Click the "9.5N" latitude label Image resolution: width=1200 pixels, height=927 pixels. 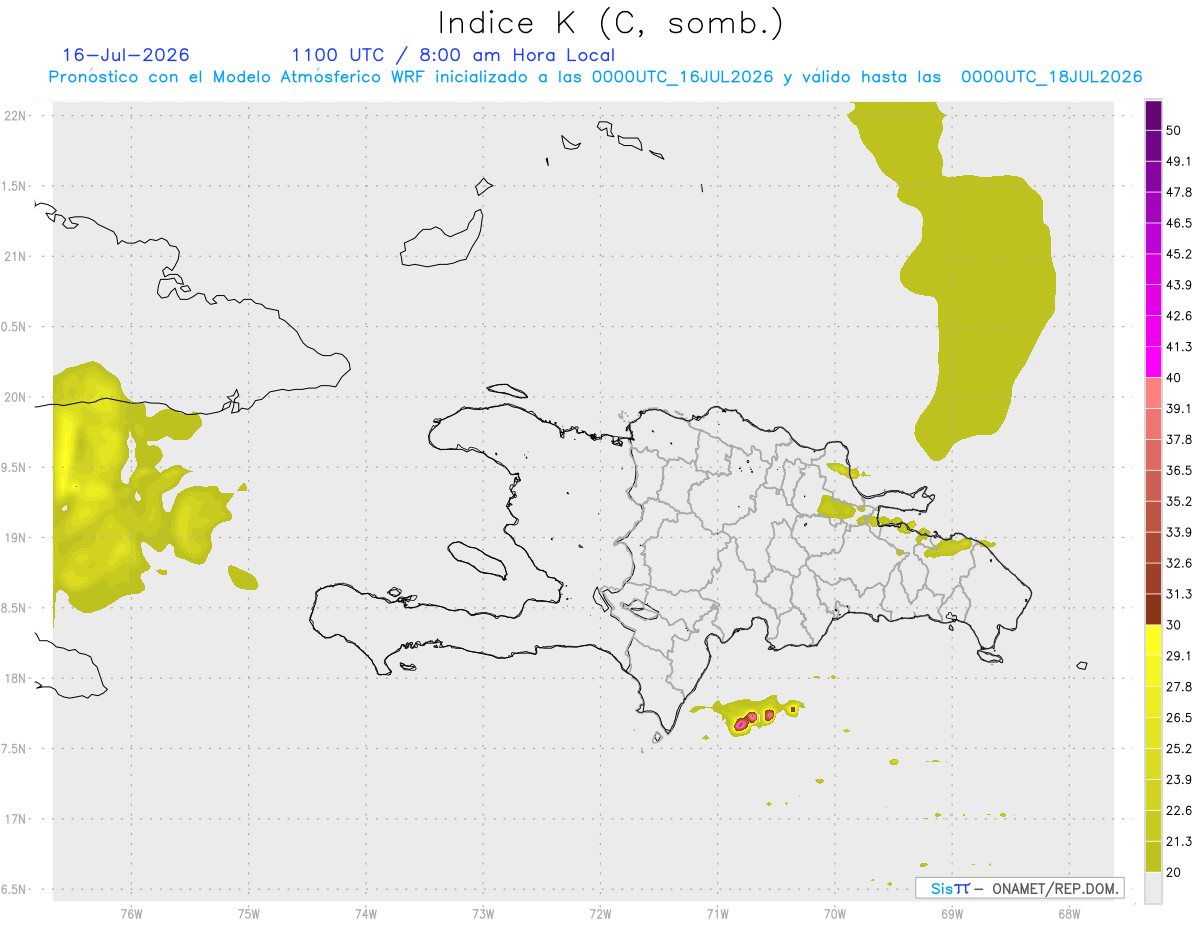[12, 468]
